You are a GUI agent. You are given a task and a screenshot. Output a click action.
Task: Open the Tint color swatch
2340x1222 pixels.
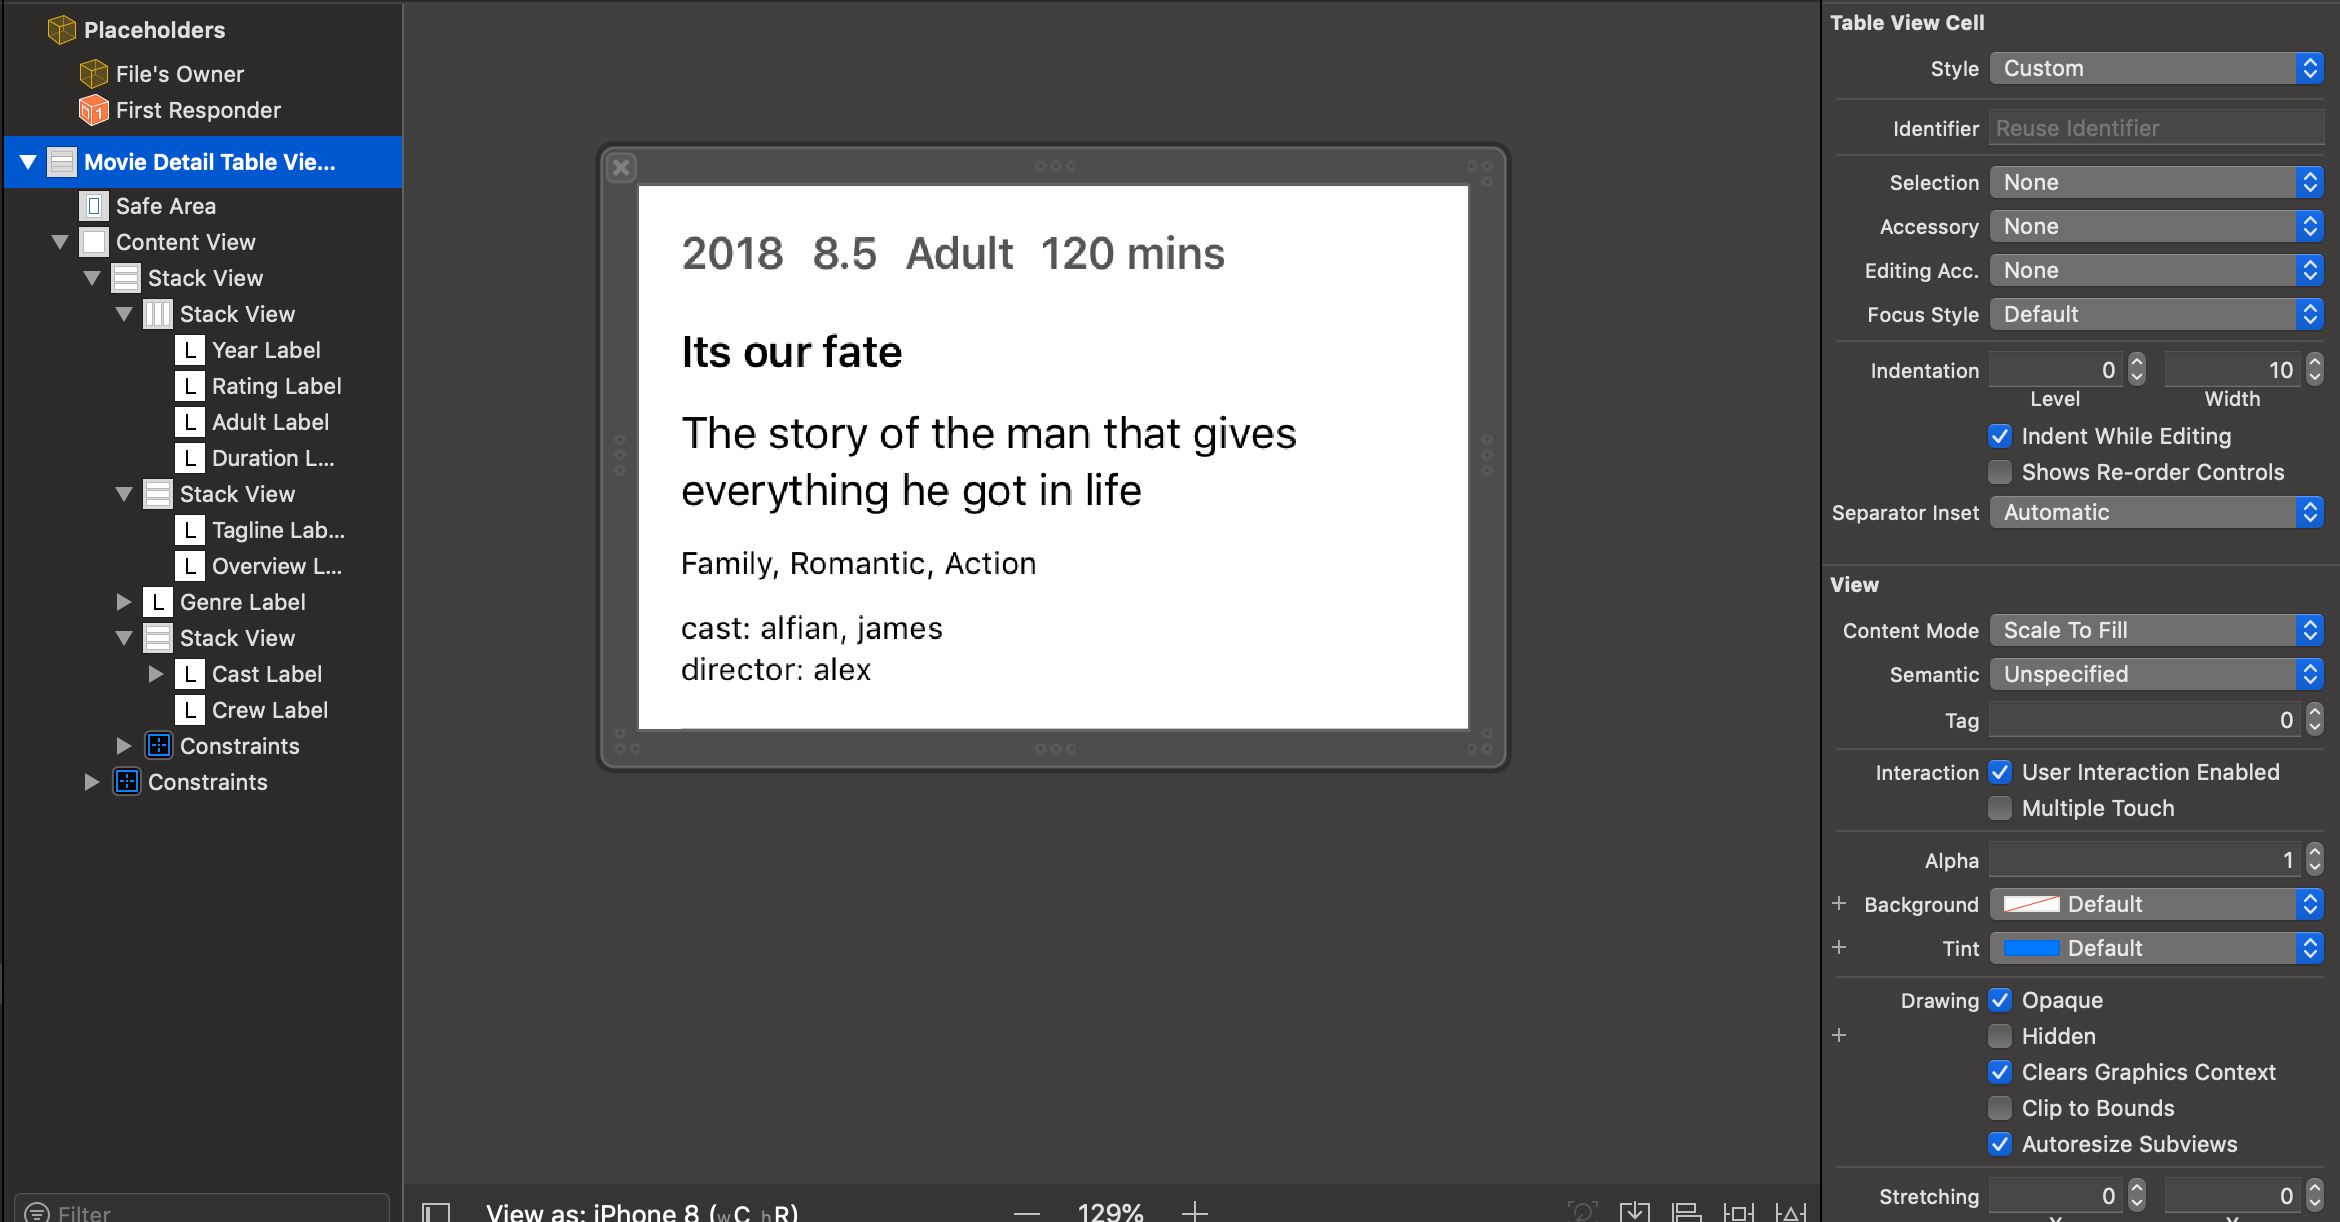(x=2031, y=948)
